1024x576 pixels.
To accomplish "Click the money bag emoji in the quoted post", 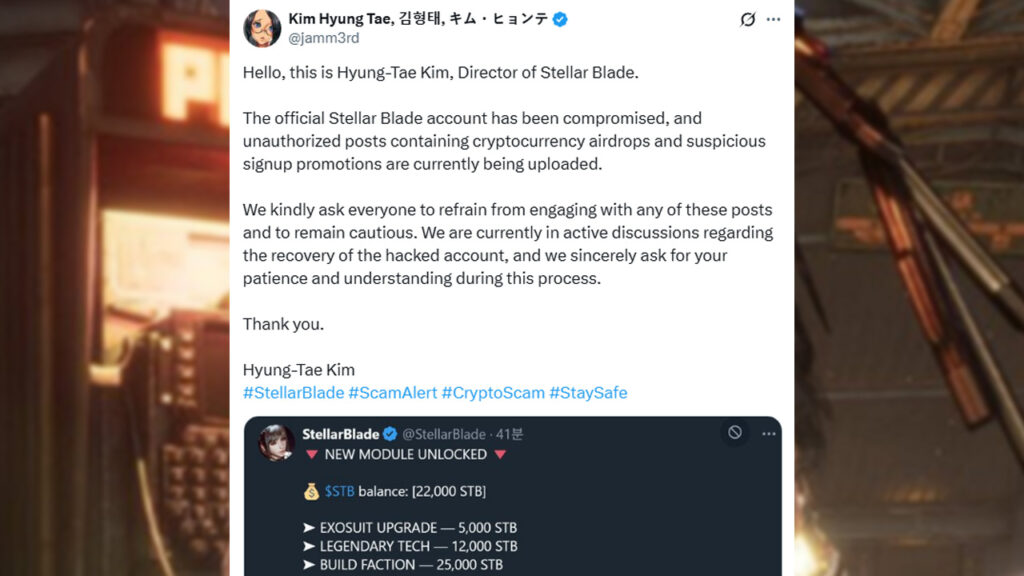I will pos(311,491).
